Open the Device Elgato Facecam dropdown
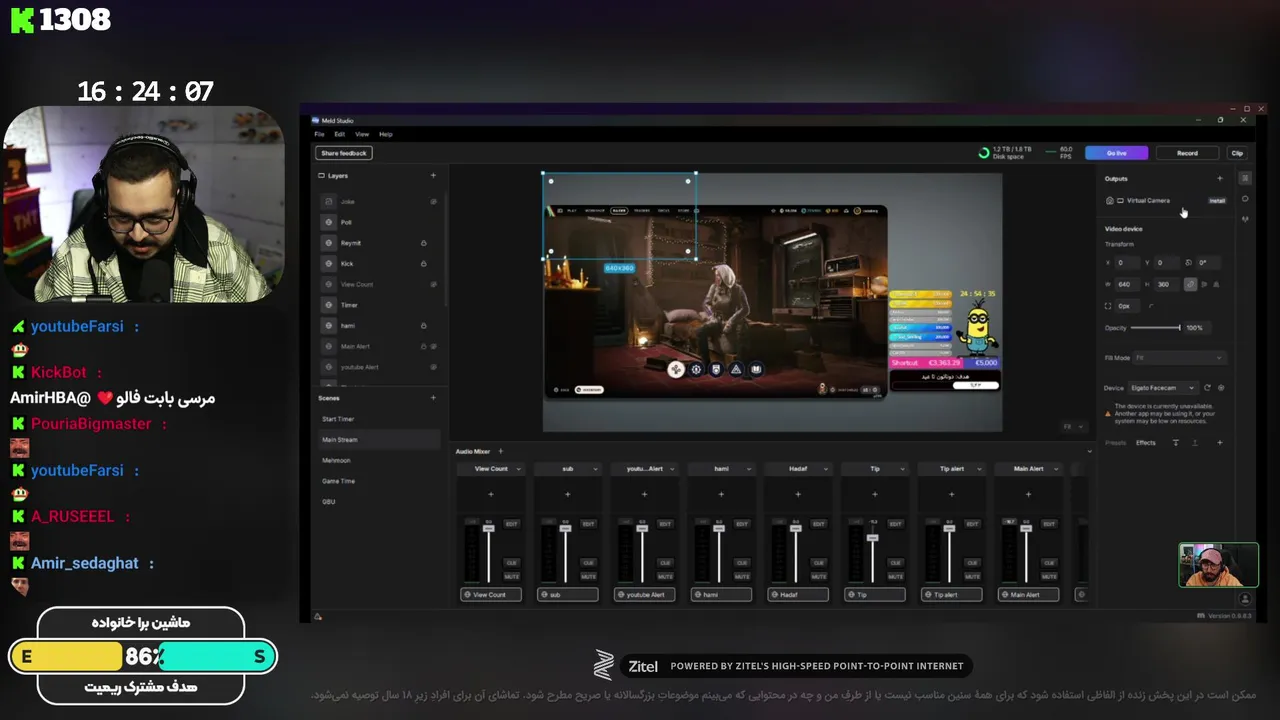The height and width of the screenshot is (720, 1280). (1161, 387)
